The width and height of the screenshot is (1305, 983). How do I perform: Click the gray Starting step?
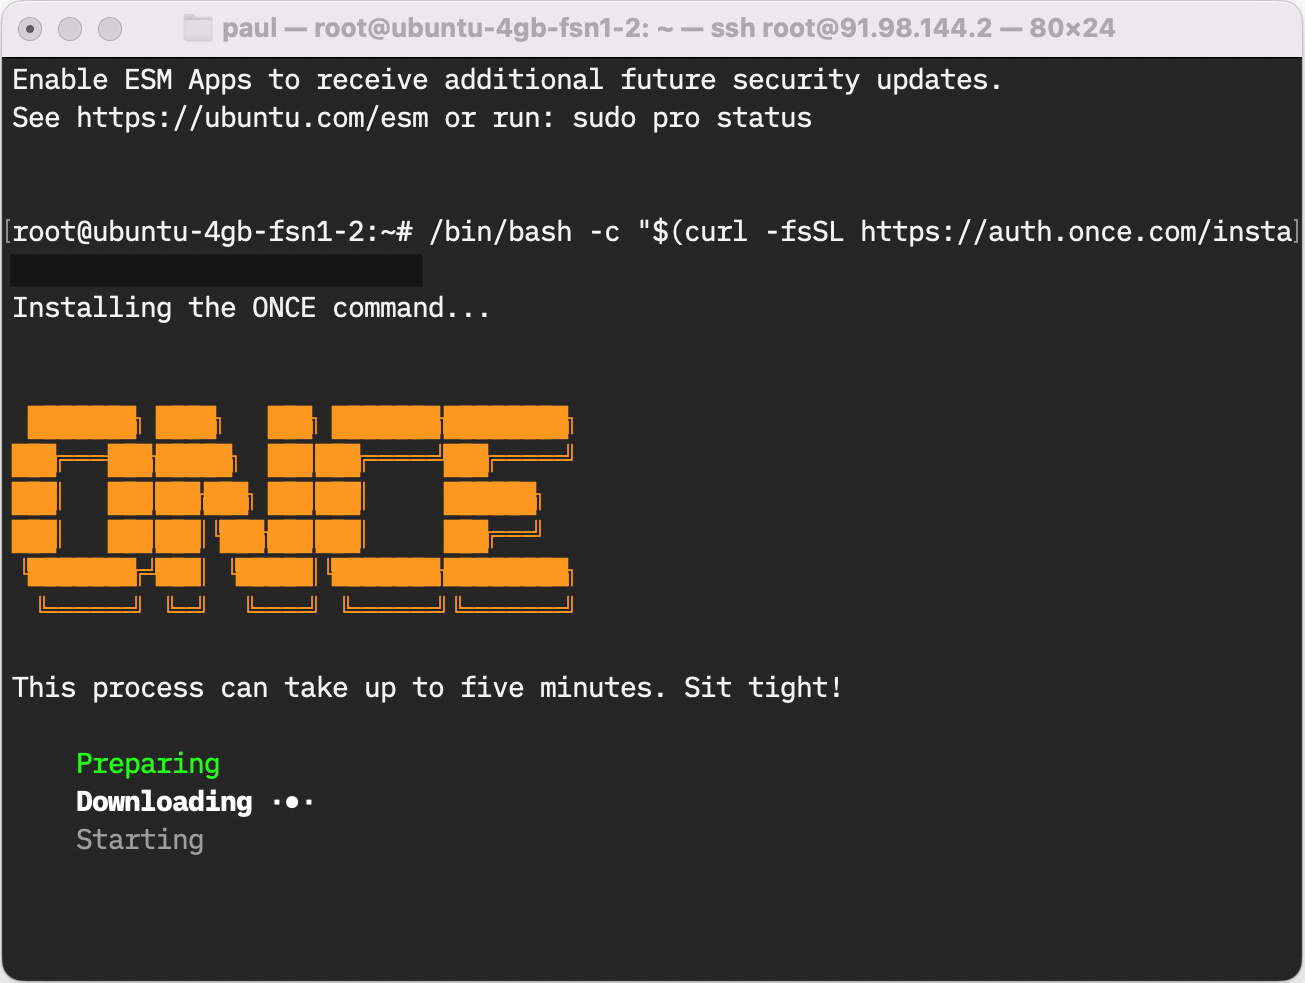point(140,840)
